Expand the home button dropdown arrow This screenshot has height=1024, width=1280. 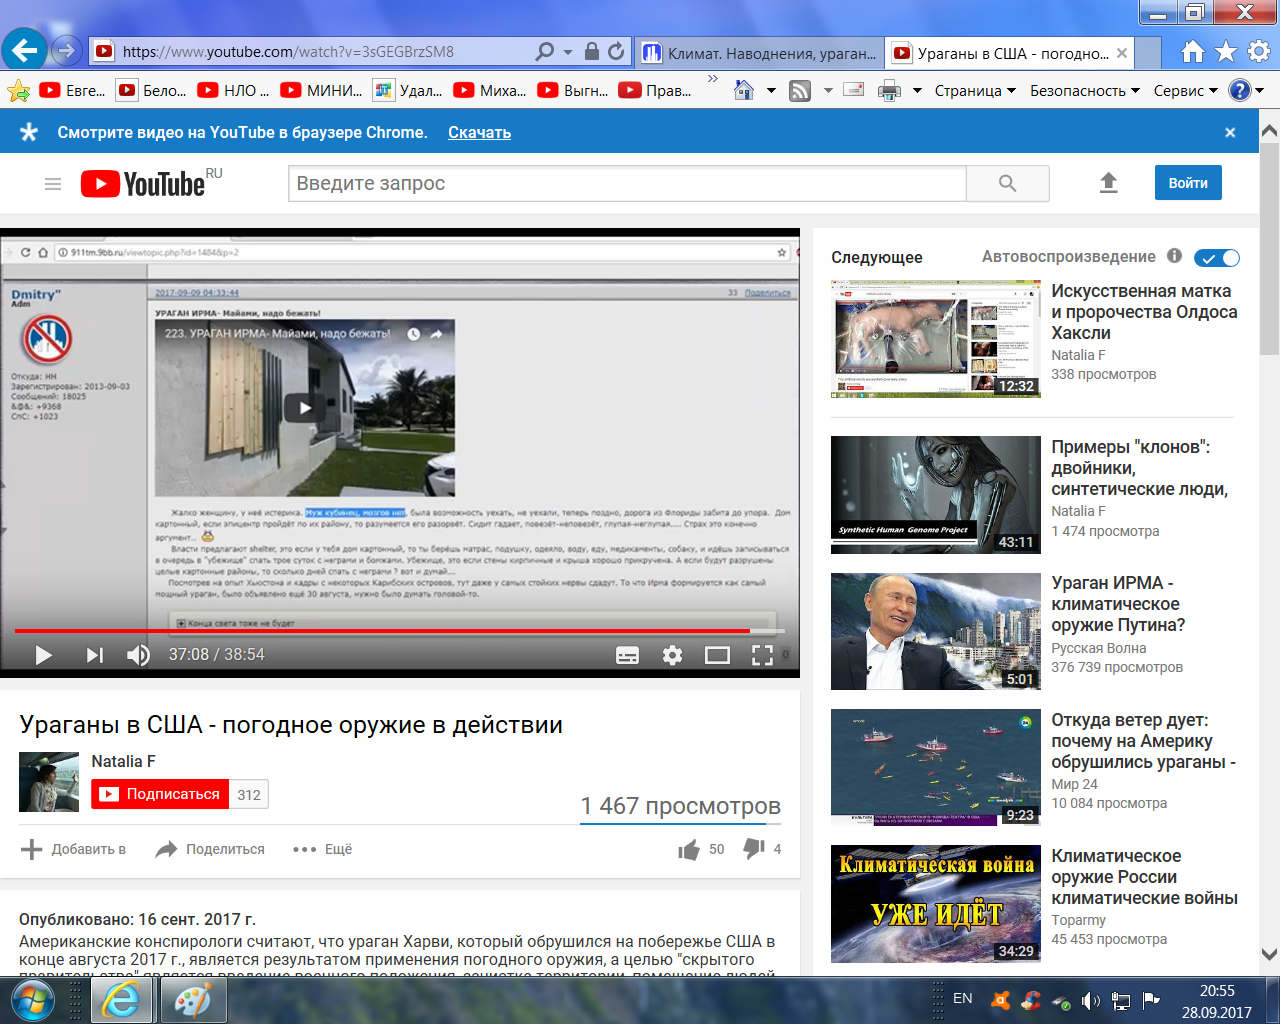(x=771, y=91)
